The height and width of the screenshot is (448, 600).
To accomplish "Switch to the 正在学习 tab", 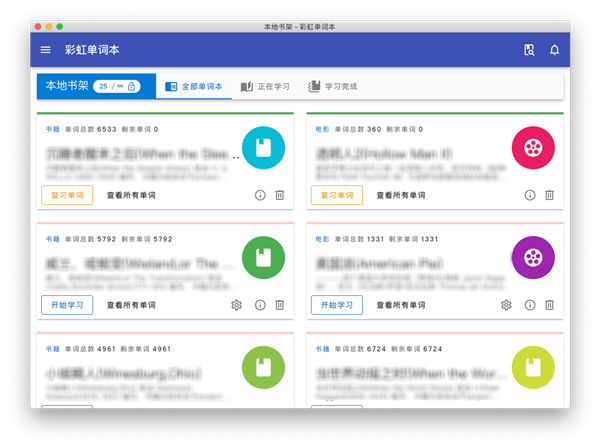I will tap(265, 87).
